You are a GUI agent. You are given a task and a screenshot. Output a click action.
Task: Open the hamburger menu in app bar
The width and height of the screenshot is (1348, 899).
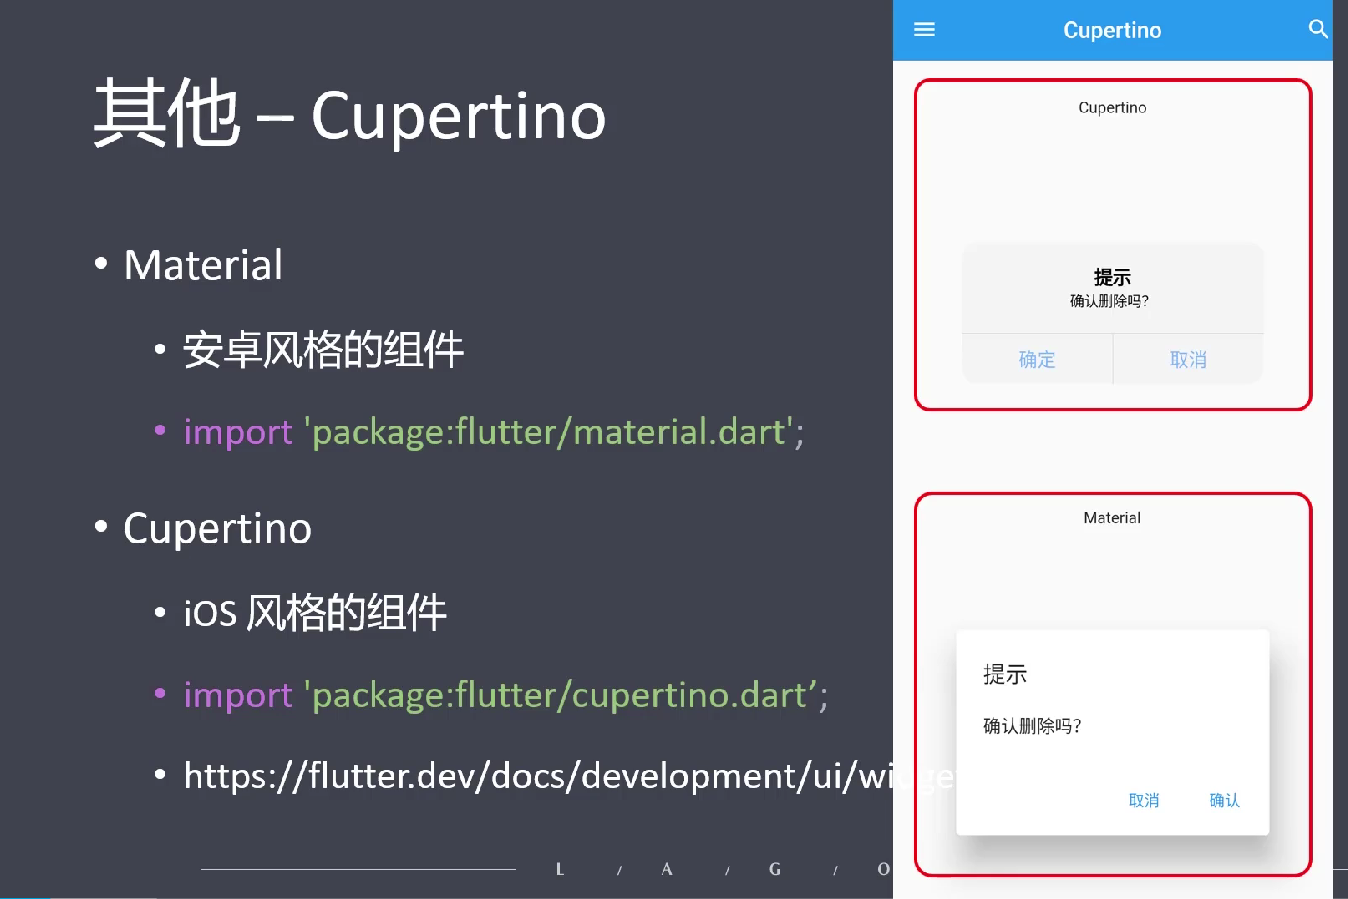tap(924, 30)
